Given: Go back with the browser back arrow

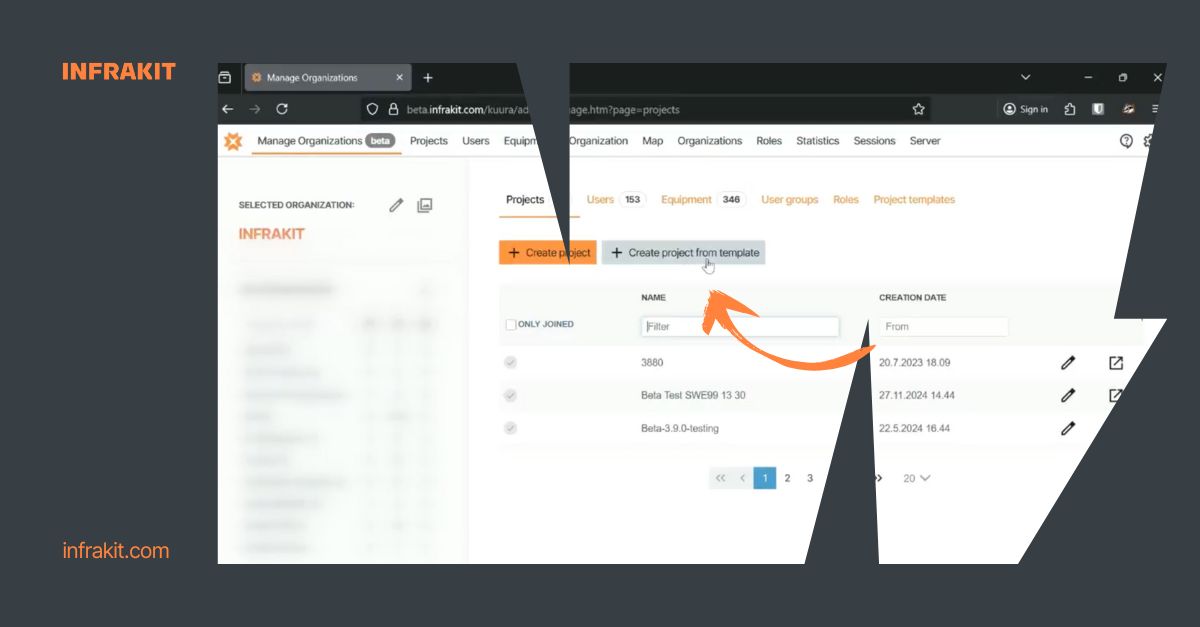Looking at the screenshot, I should pos(228,109).
